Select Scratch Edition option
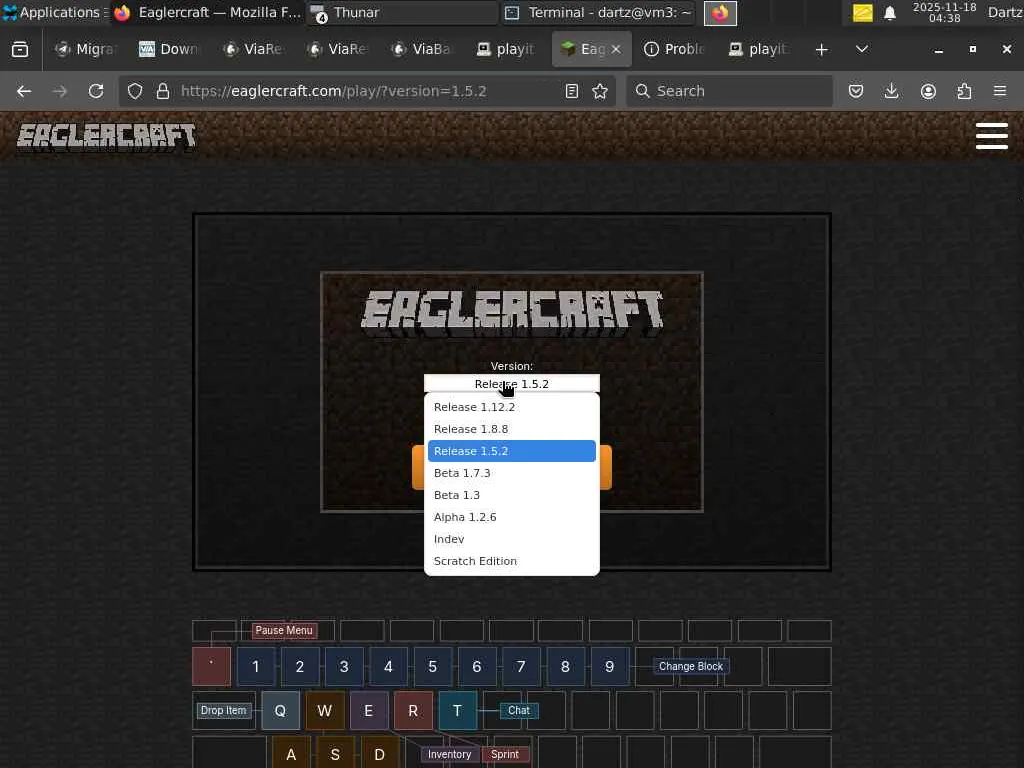Screen dimensions: 1024x768 (511, 561)
